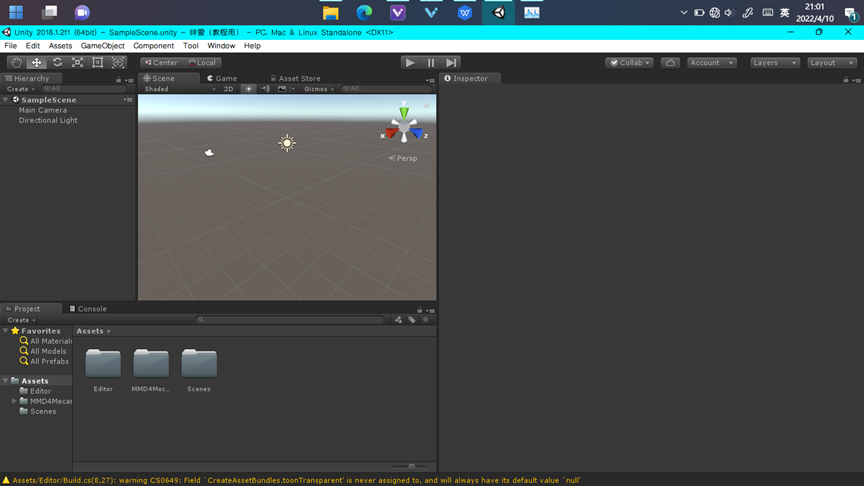Click the Step frame button
Screen dimensions: 864x486
452,62
